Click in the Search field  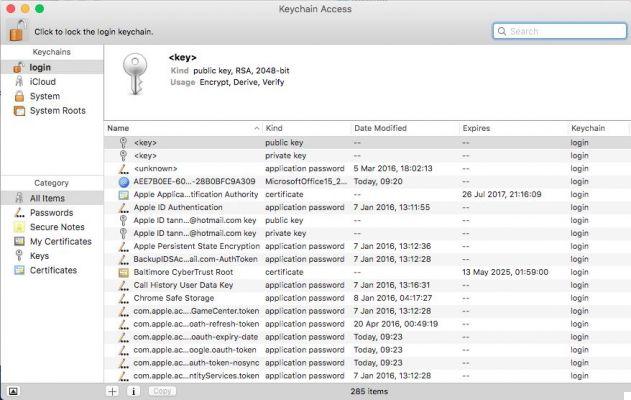coord(560,31)
